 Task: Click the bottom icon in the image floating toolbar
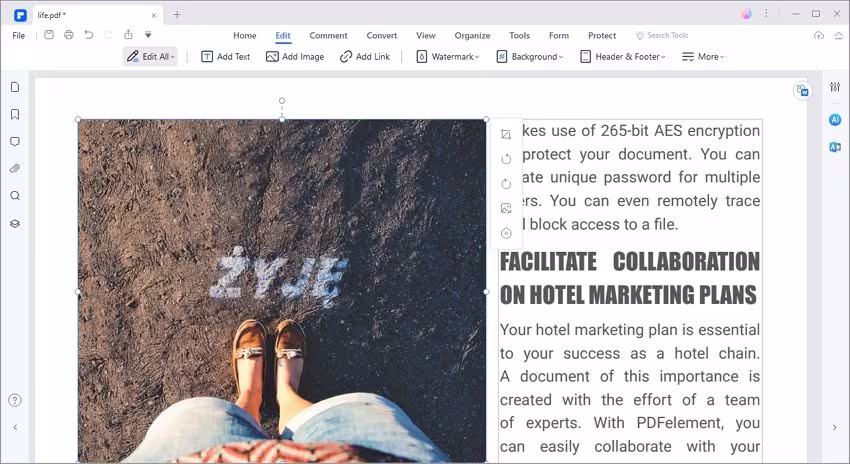pyautogui.click(x=506, y=233)
